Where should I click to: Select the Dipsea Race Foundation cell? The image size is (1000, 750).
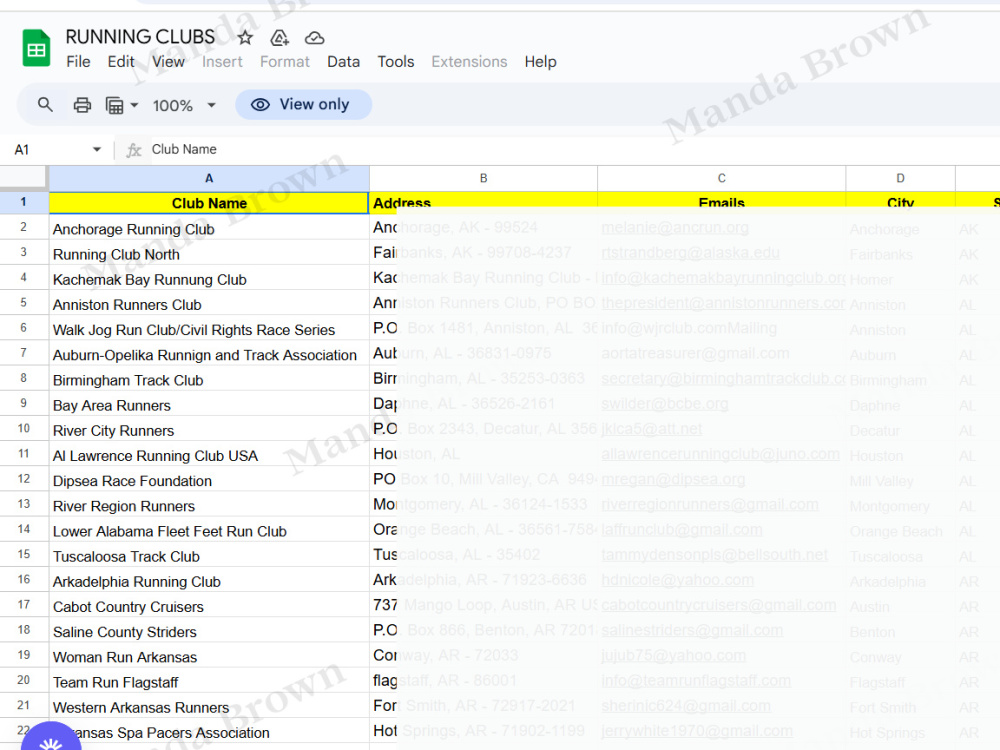pos(209,480)
